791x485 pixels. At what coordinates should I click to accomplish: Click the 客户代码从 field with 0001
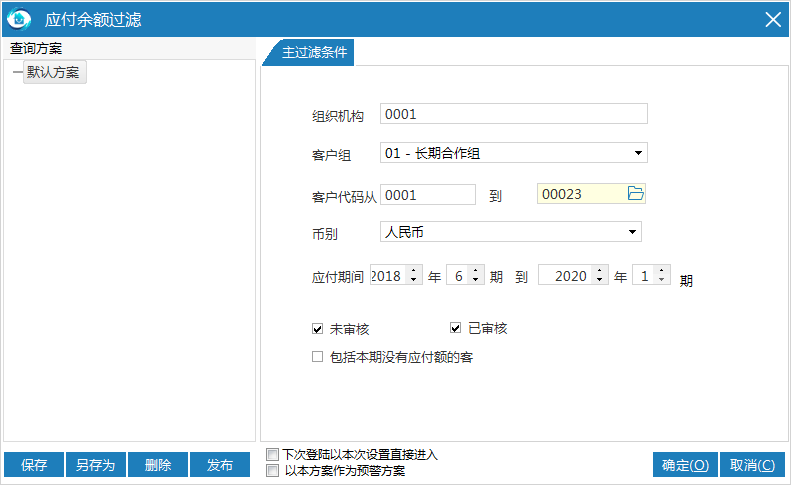428,195
